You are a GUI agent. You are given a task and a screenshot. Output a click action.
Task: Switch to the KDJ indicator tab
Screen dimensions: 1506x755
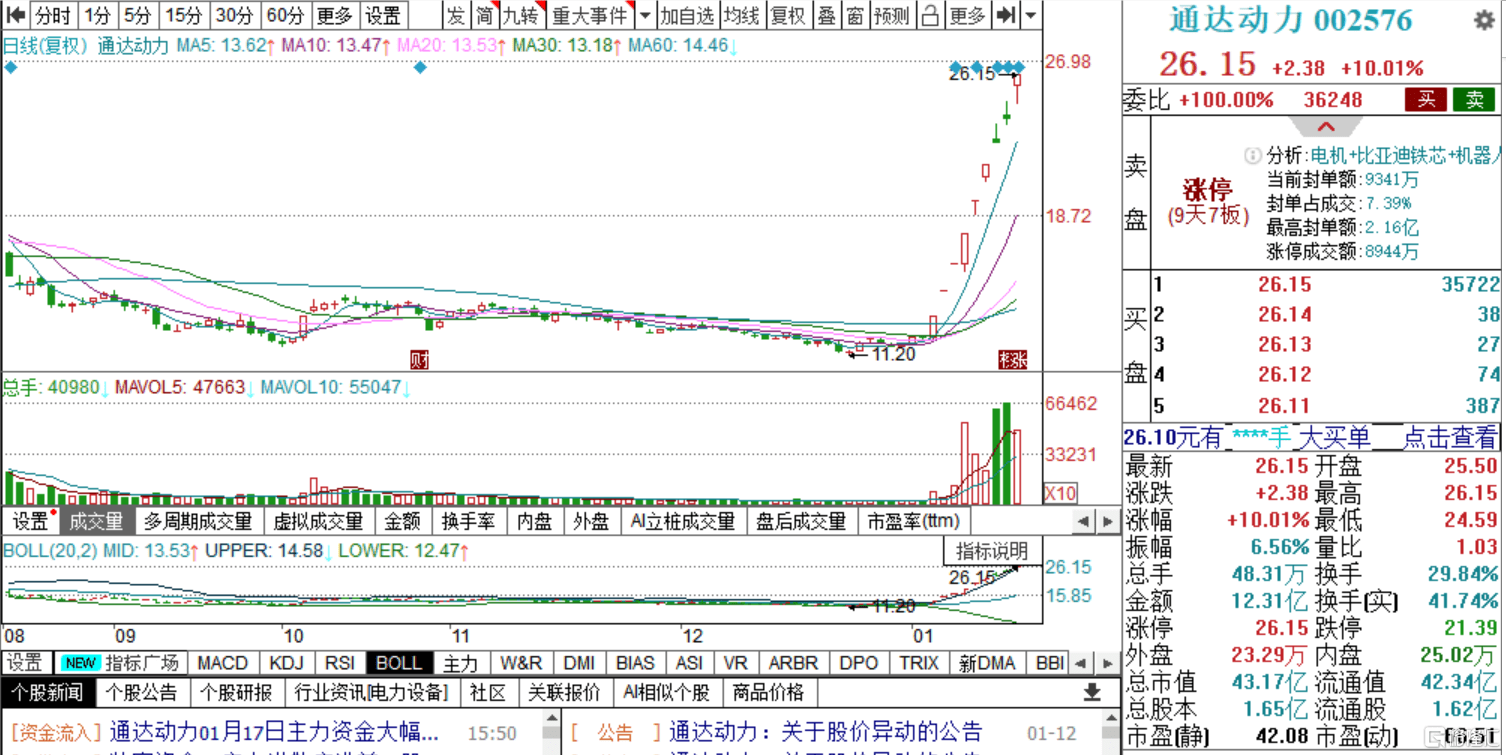[284, 663]
